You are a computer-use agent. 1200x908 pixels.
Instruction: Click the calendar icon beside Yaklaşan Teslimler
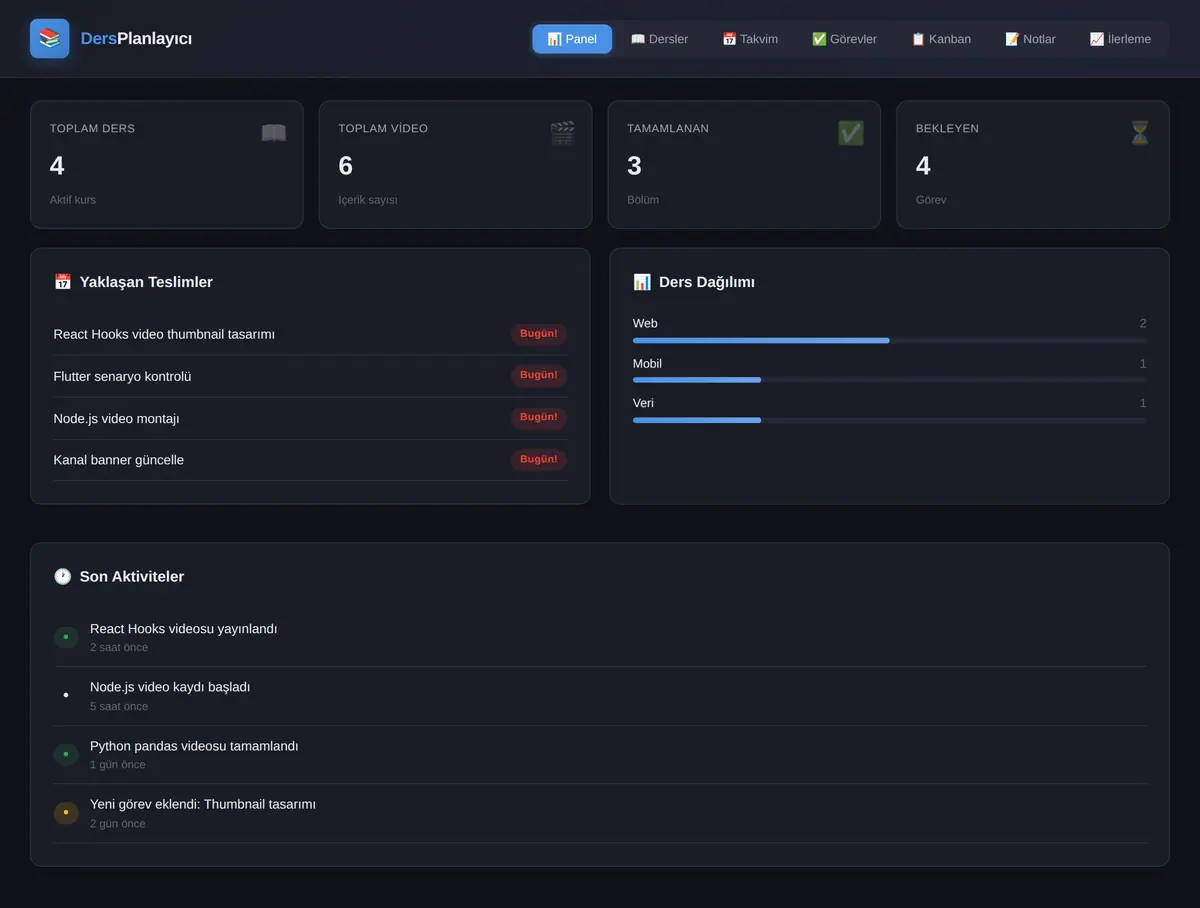tap(62, 282)
